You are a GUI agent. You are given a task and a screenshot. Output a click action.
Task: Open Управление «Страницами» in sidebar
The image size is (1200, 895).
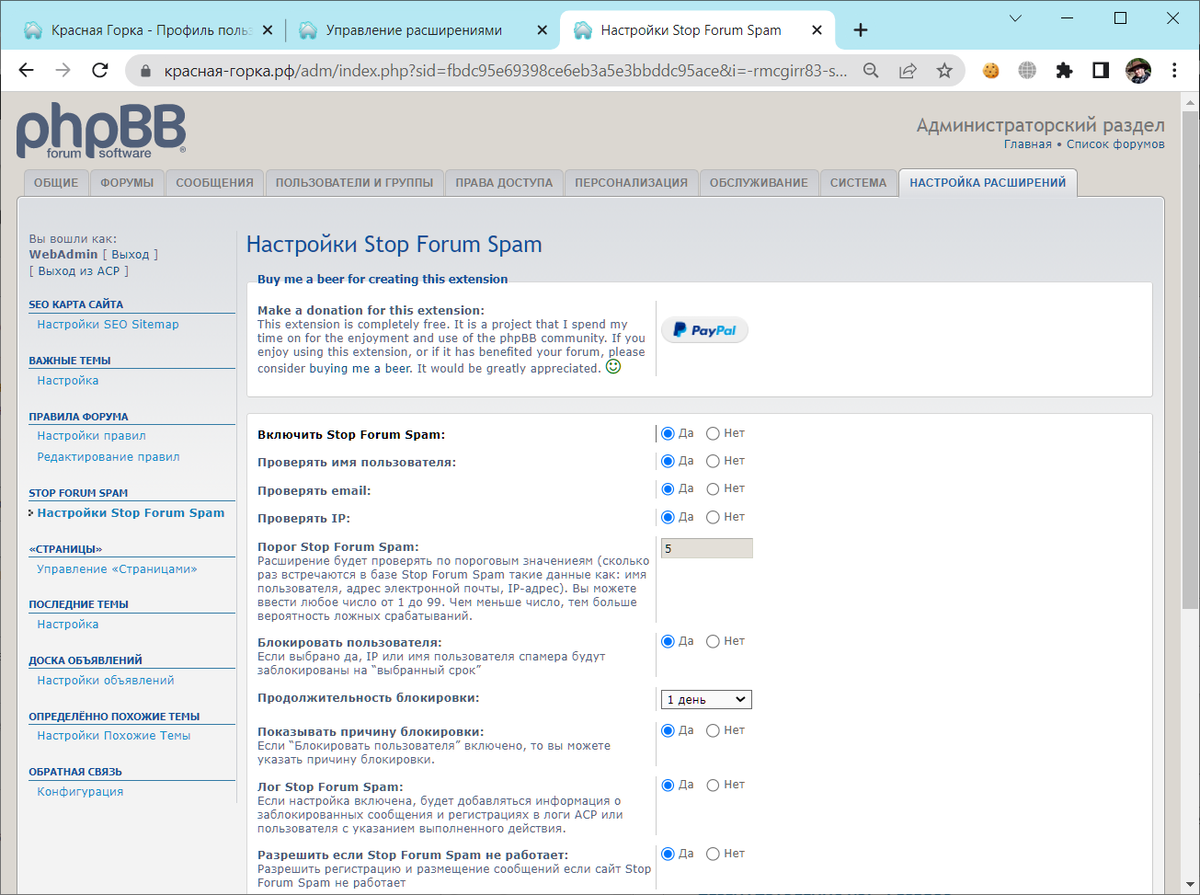(117, 569)
